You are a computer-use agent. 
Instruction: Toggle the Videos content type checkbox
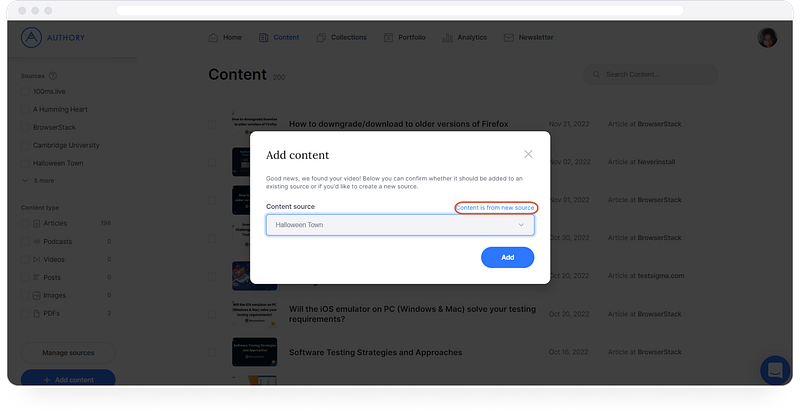point(24,259)
